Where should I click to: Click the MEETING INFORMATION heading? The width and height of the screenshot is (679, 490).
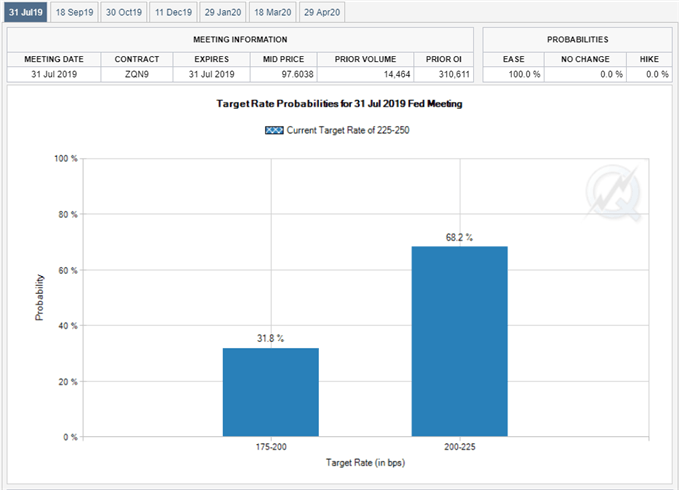[x=240, y=39]
